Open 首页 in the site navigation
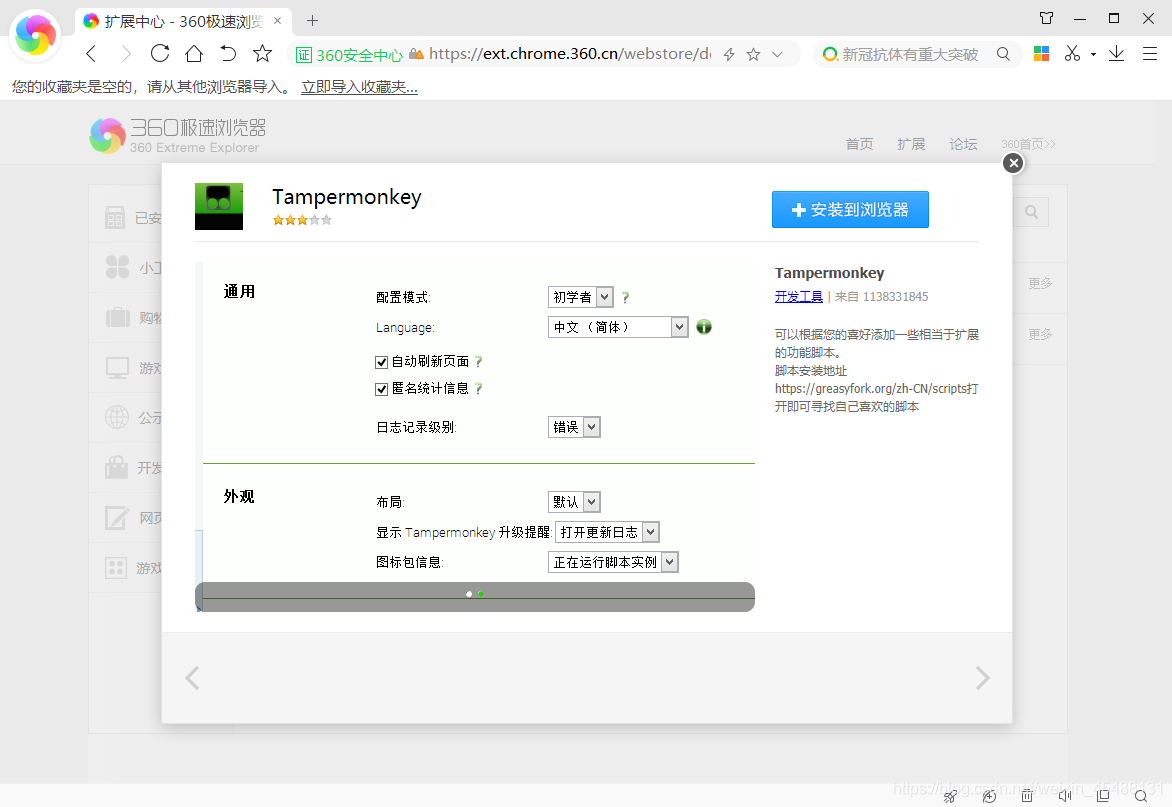1172x807 pixels. pos(860,144)
